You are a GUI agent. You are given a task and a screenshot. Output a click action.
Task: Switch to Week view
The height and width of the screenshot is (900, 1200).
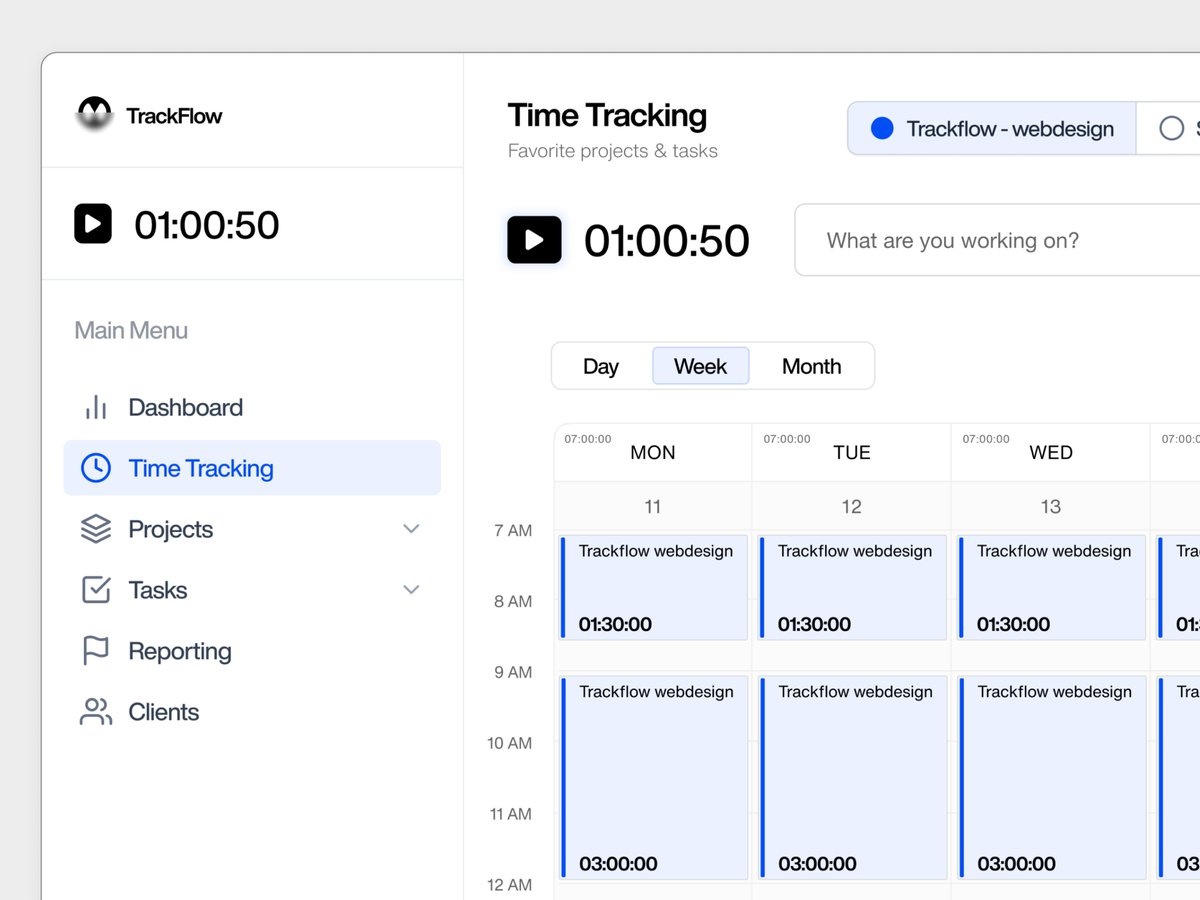(701, 366)
